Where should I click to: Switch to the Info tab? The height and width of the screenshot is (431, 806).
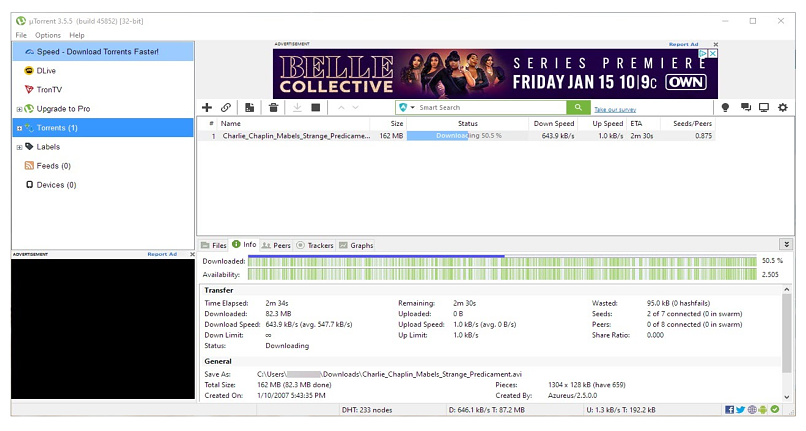(244, 244)
